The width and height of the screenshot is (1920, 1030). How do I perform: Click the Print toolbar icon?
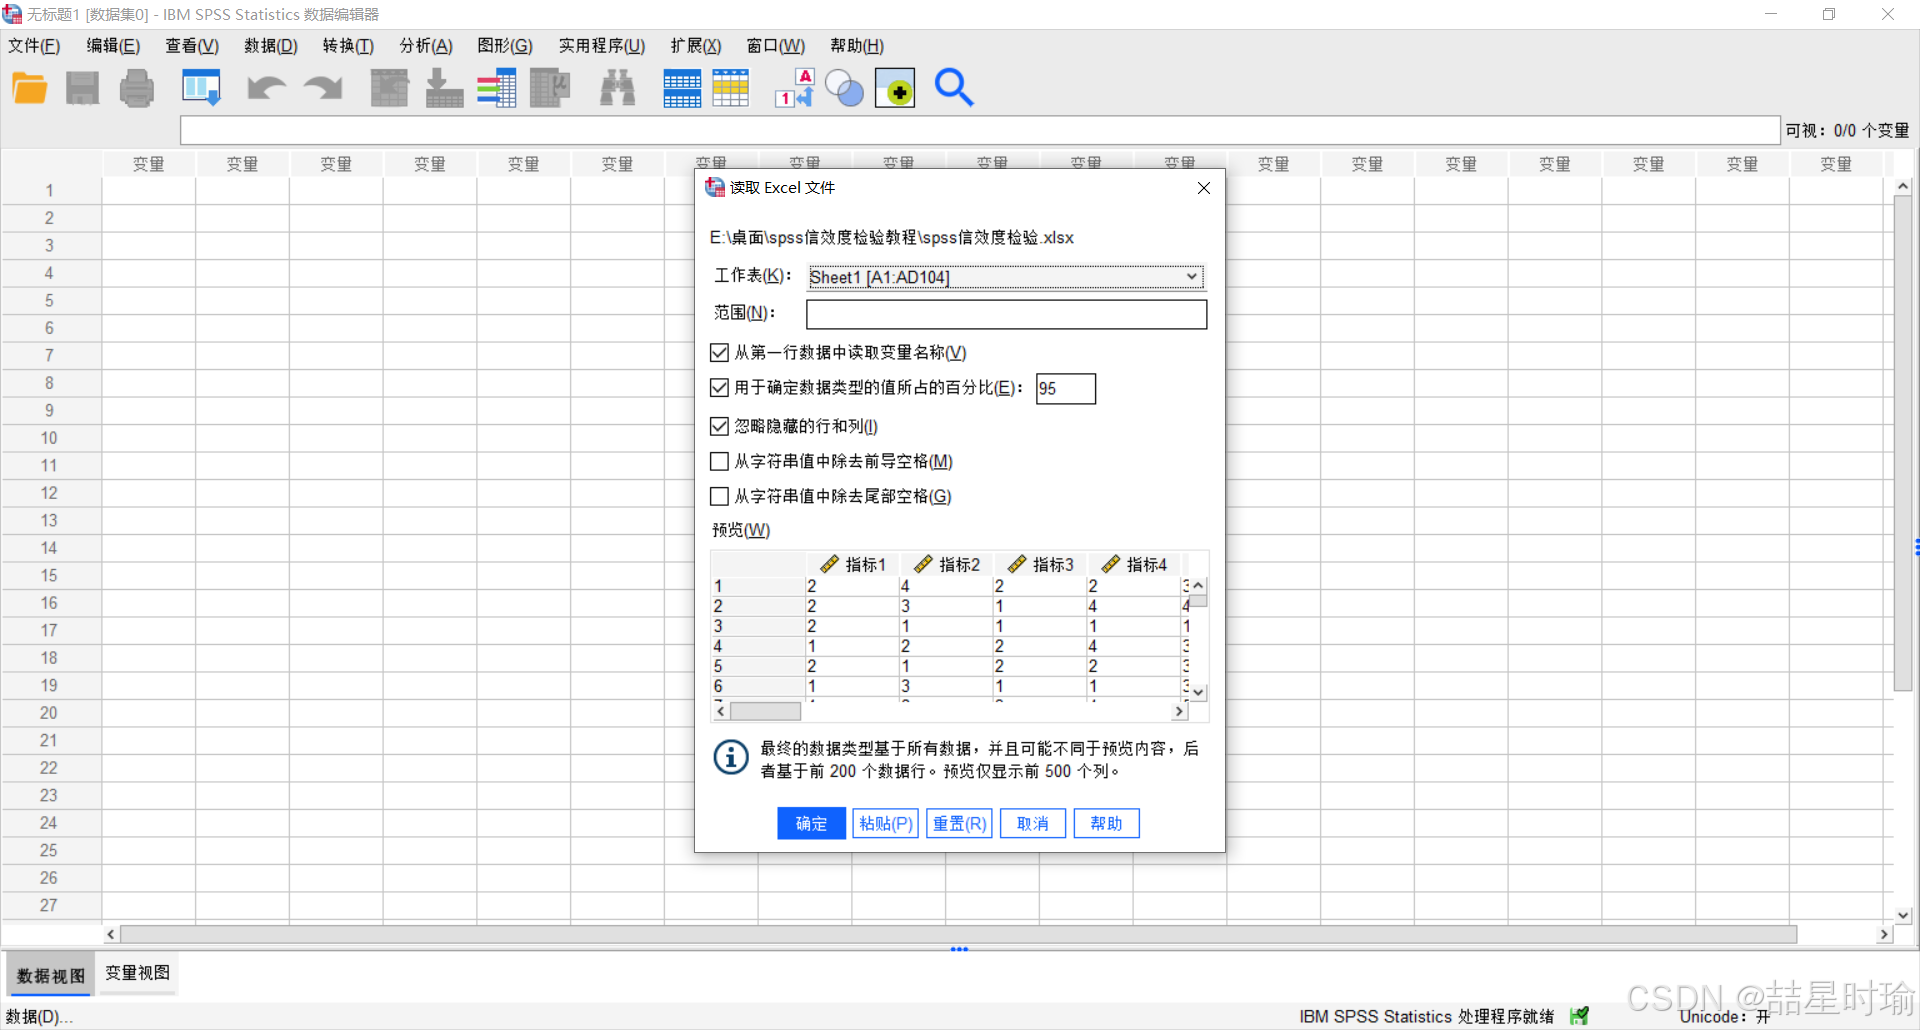137,88
